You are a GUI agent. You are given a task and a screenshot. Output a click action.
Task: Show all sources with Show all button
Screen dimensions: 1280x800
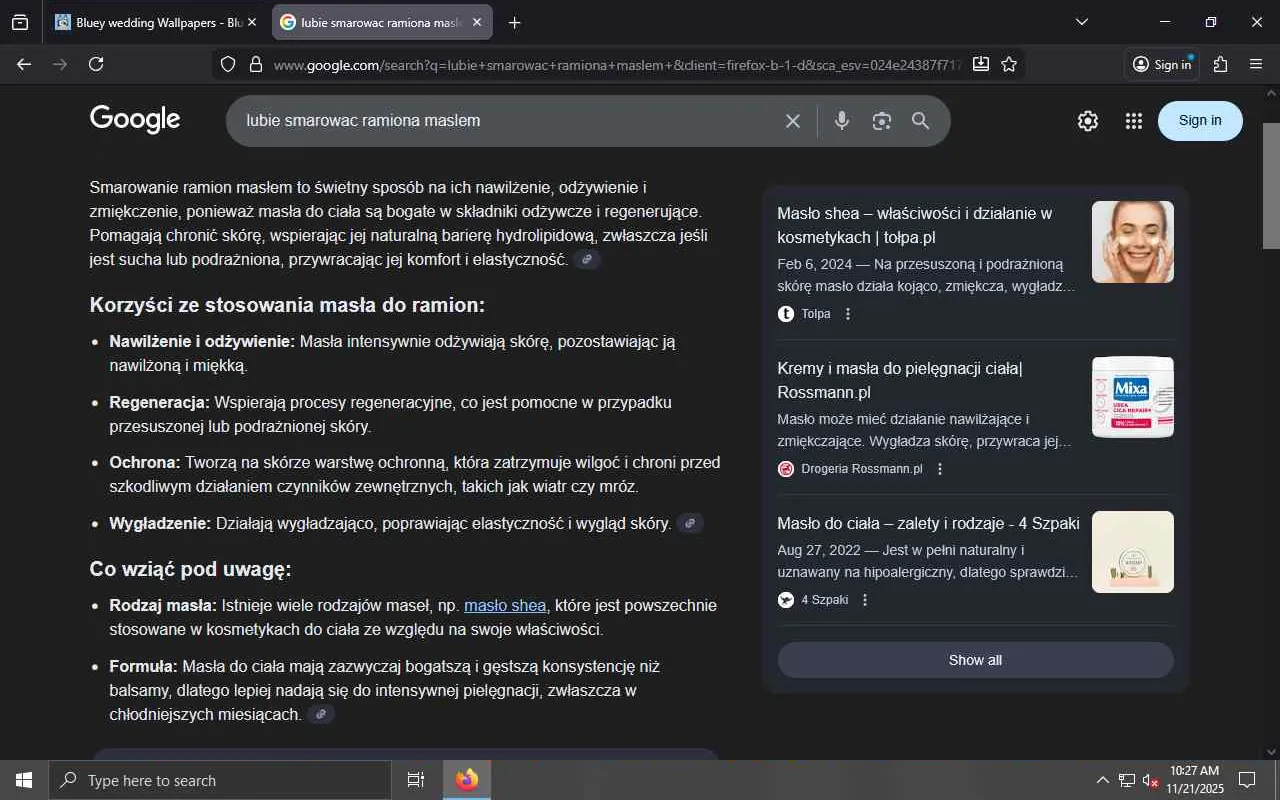[975, 660]
